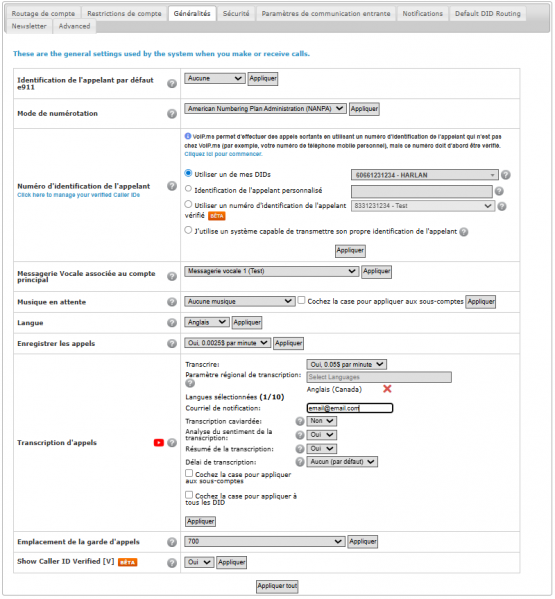Open the Anglais language dropdown
This screenshot has width=555, height=599.
tap(207, 322)
